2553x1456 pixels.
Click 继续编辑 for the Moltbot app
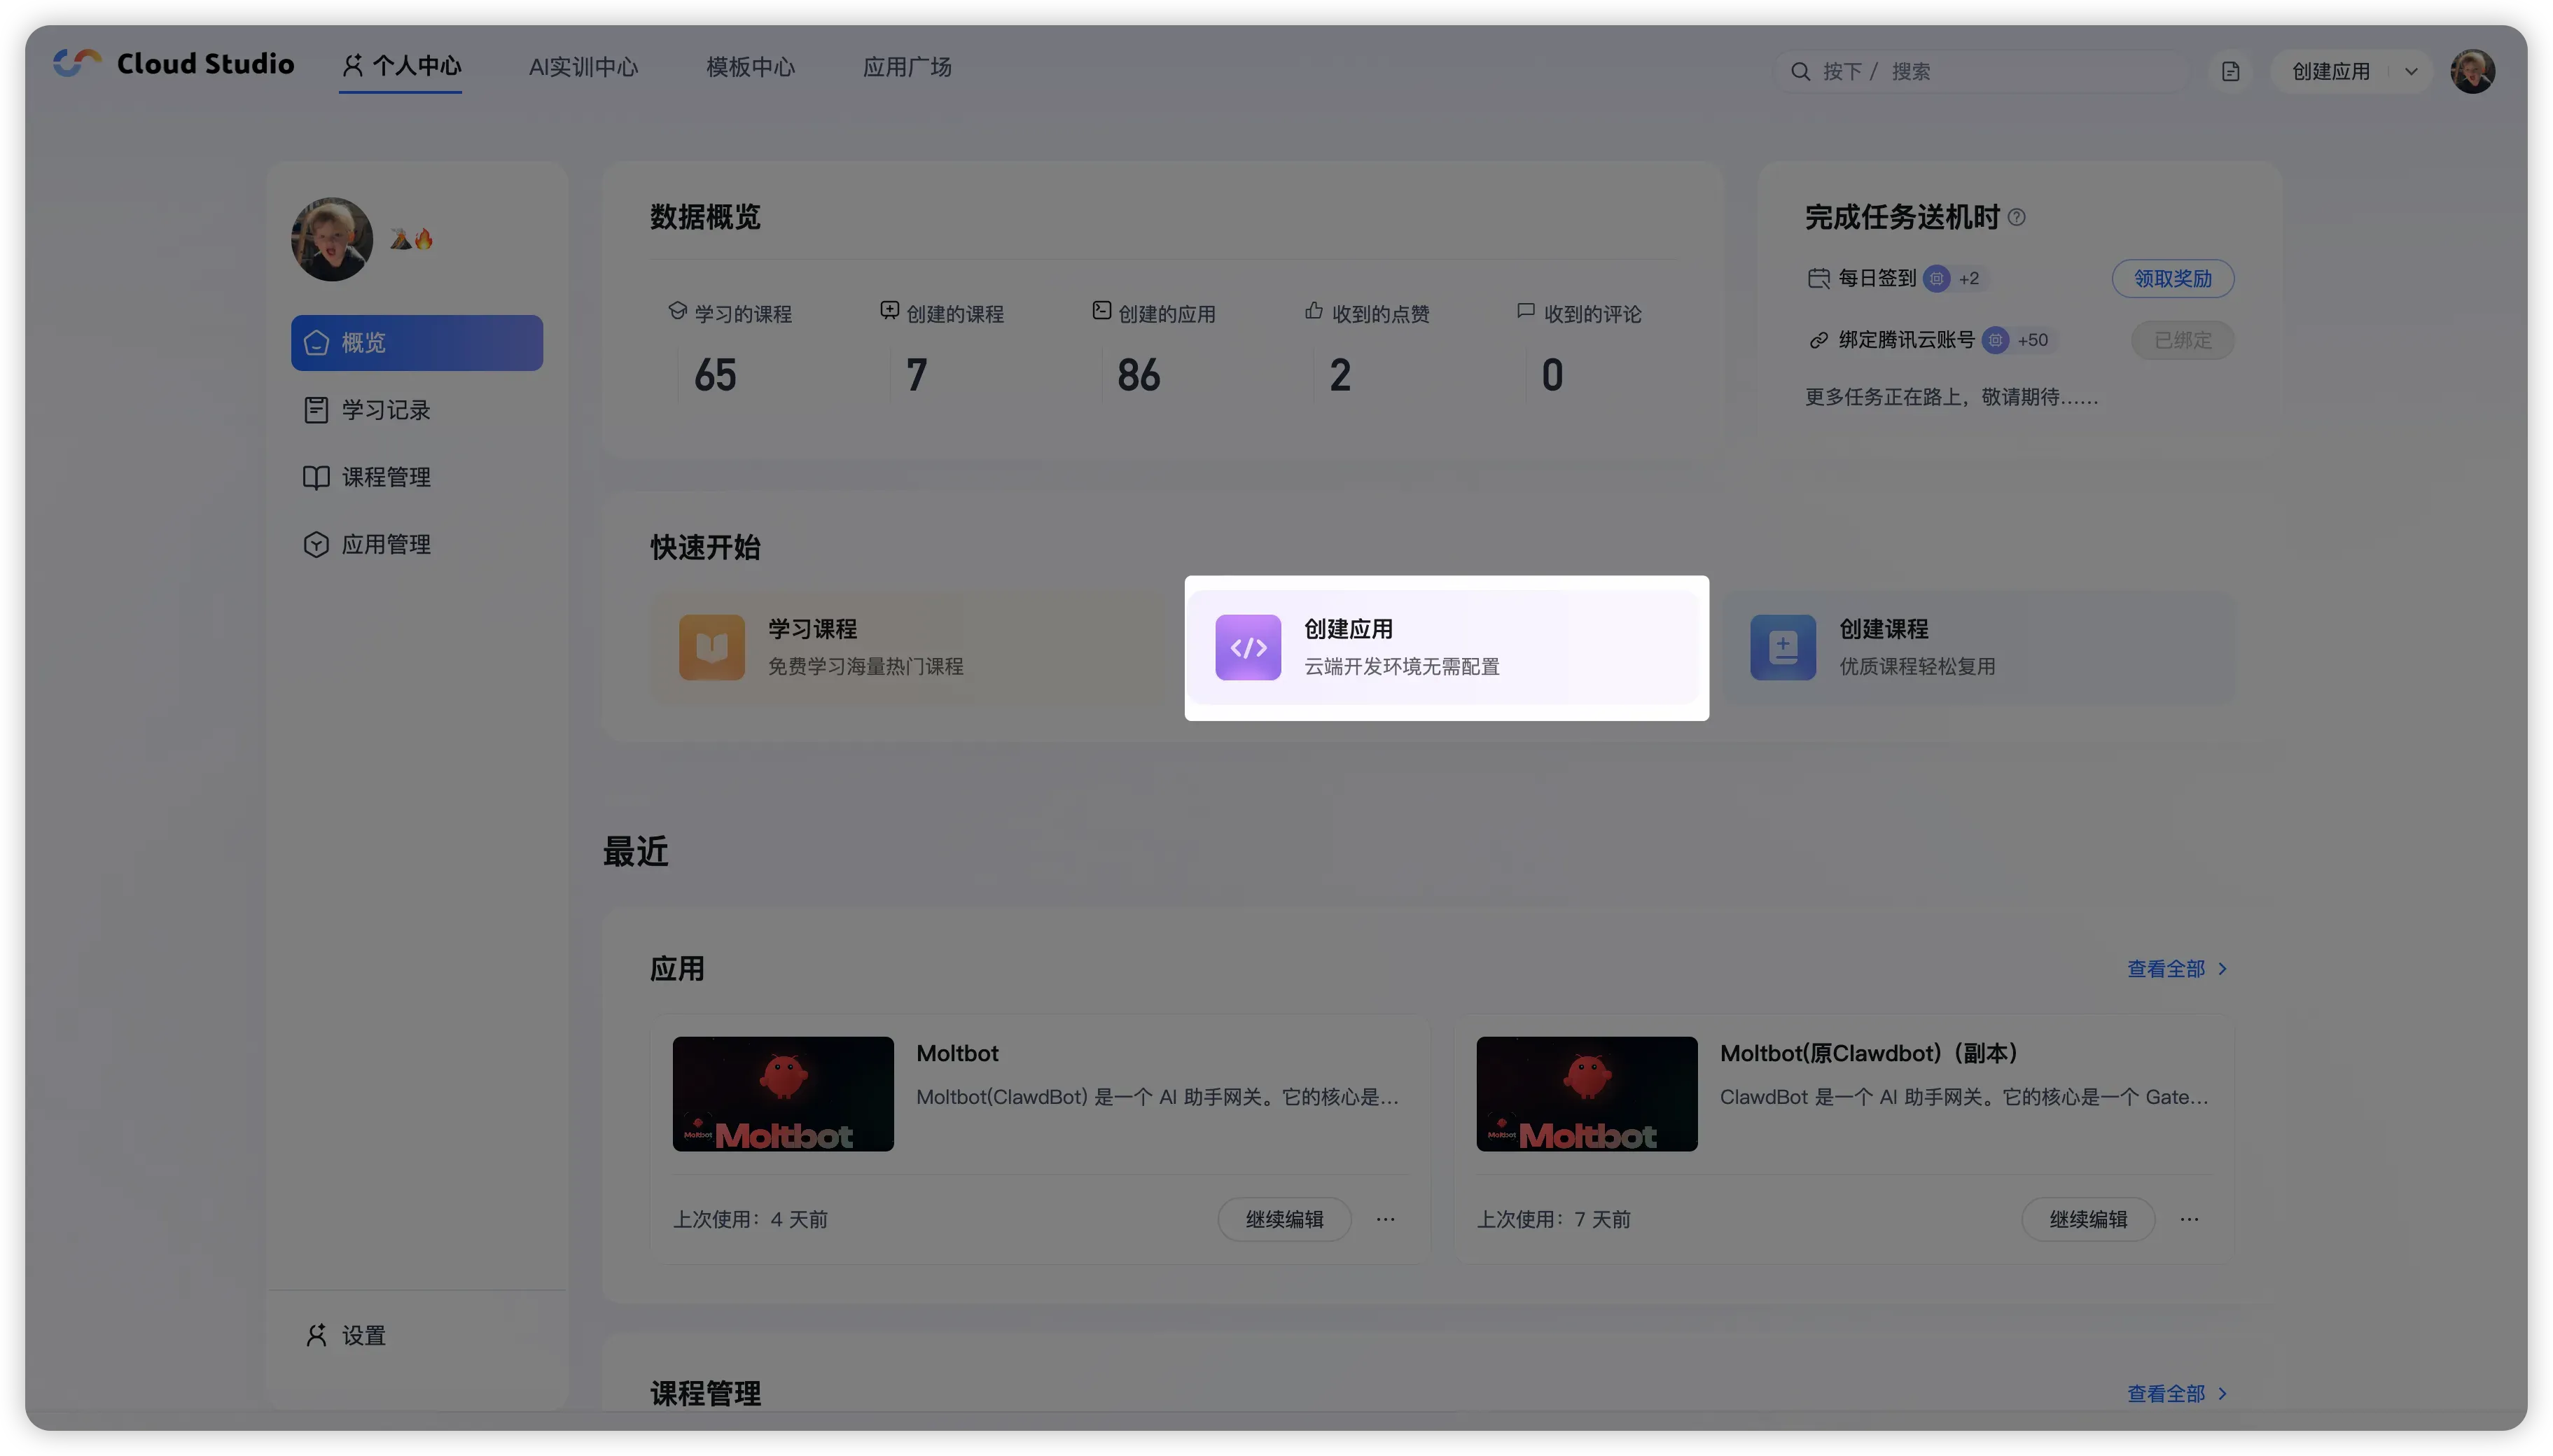pos(1284,1219)
